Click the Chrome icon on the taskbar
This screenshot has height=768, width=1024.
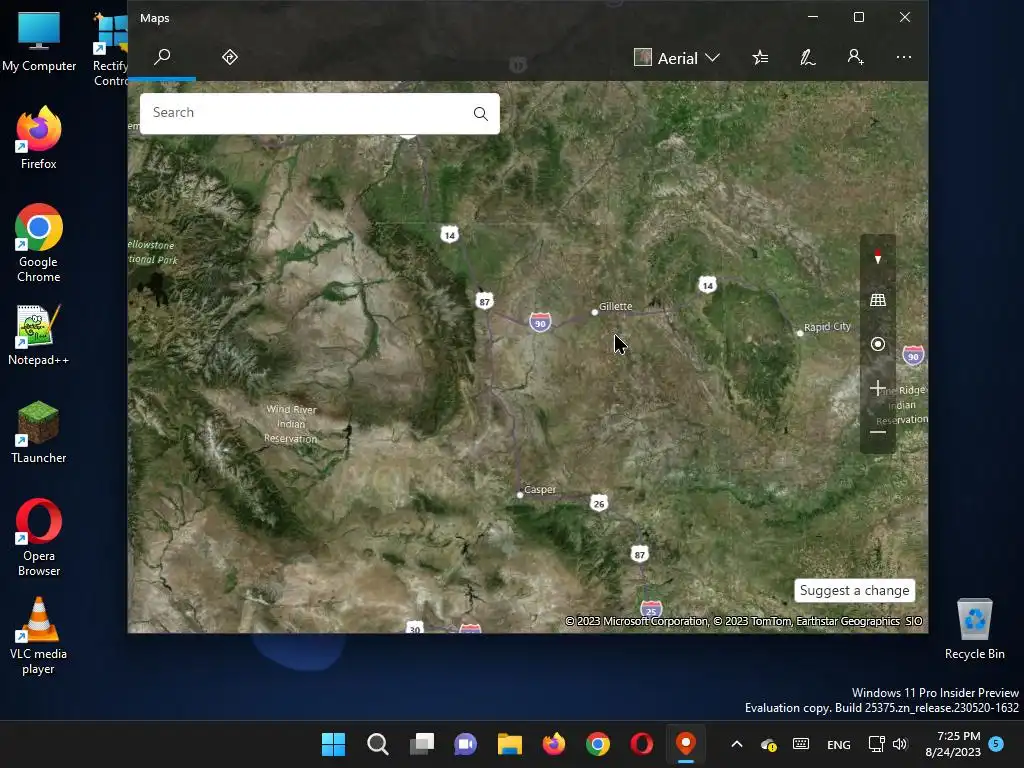click(x=598, y=744)
